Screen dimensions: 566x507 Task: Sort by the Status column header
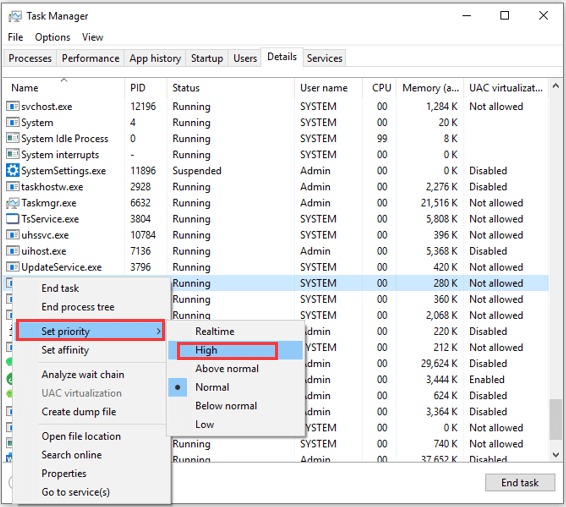(231, 88)
